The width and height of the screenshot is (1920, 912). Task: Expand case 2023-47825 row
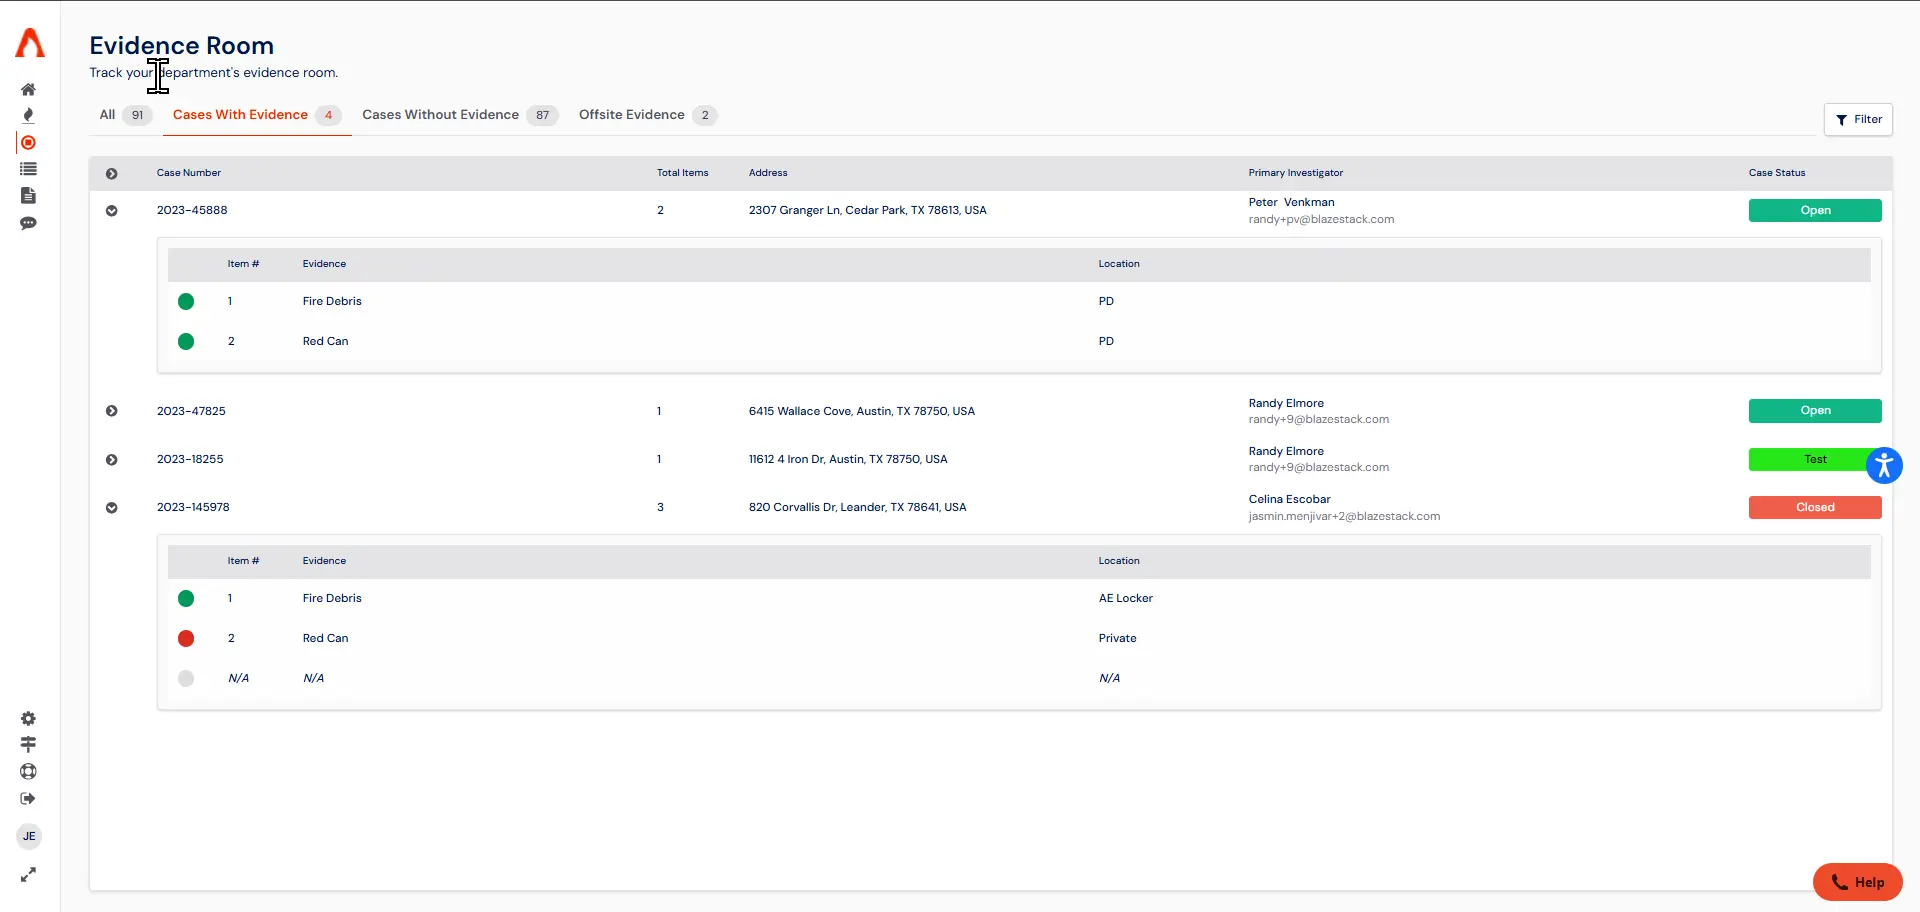pos(112,411)
